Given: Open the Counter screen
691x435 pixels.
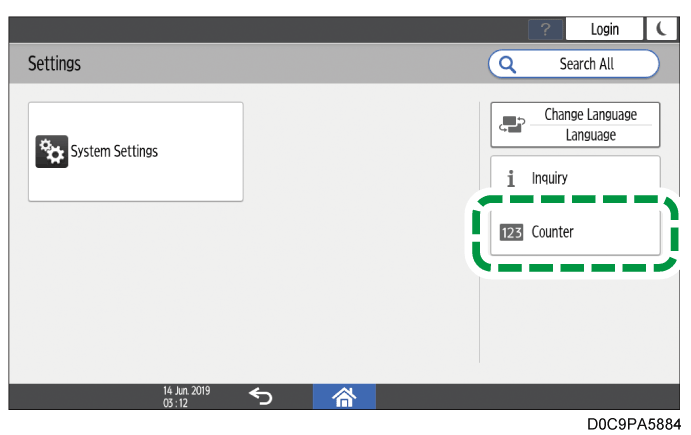Looking at the screenshot, I should point(574,232).
